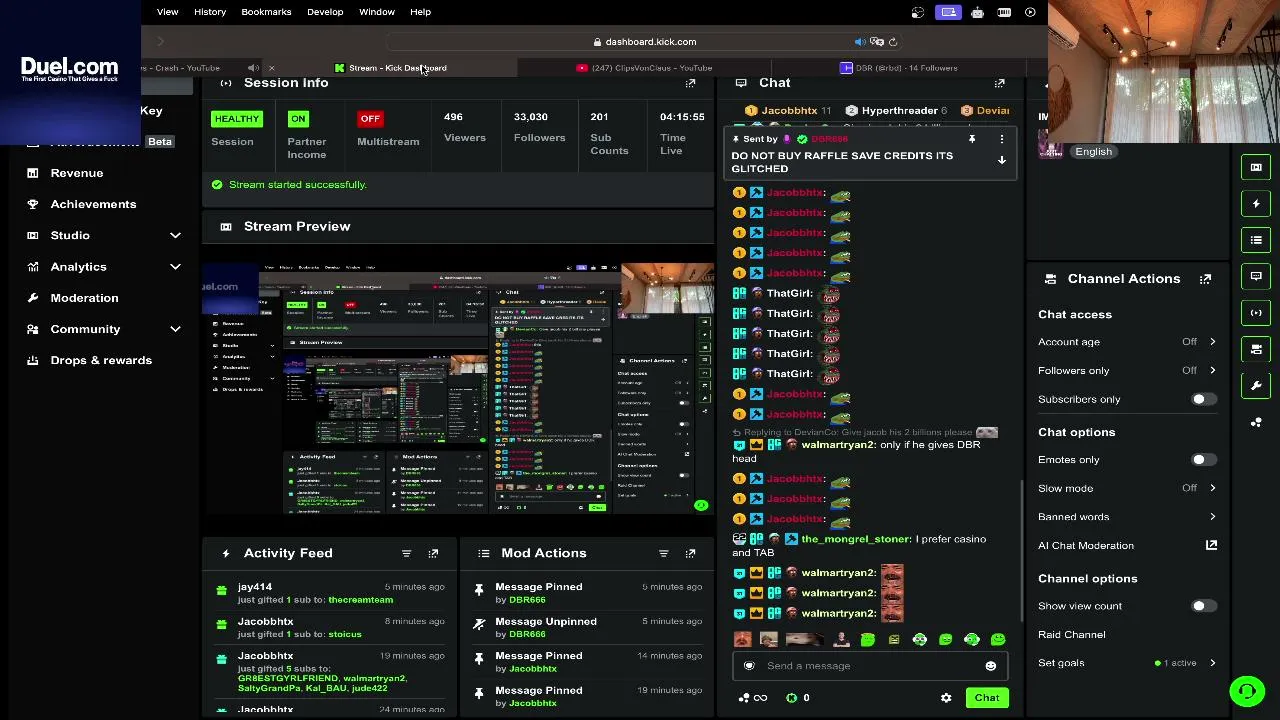Open the Bookmarks menu
This screenshot has width=1280, height=720.
point(266,12)
